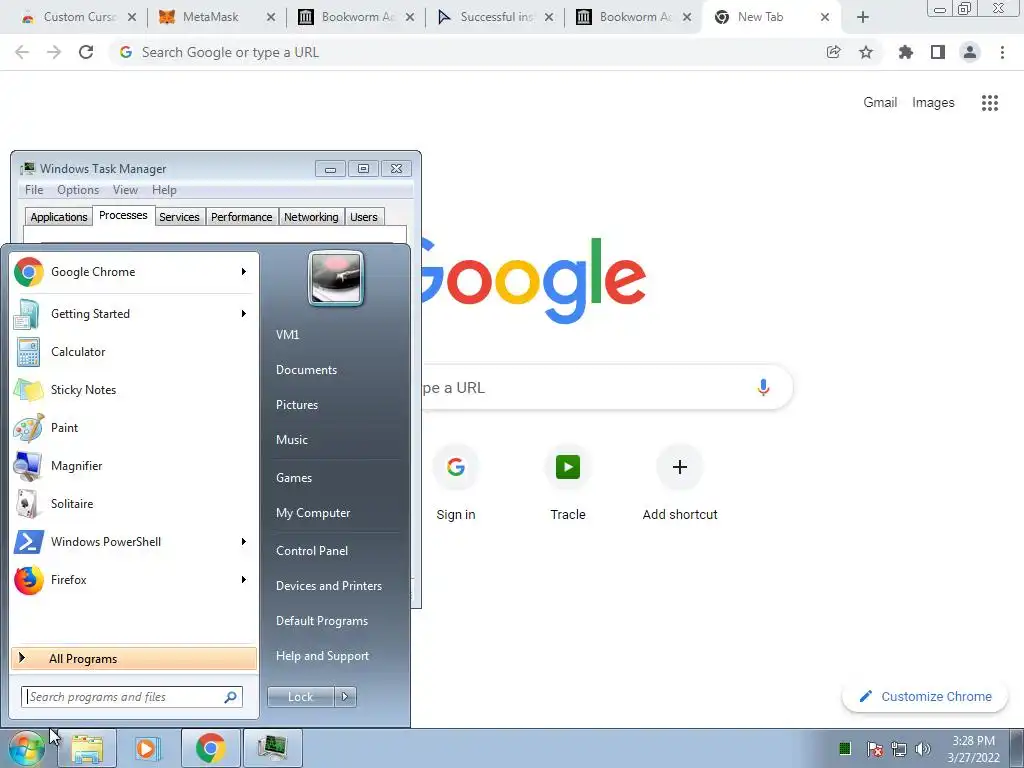This screenshot has height=768, width=1024.
Task: Click the green CPU meter tray icon
Action: 844,748
